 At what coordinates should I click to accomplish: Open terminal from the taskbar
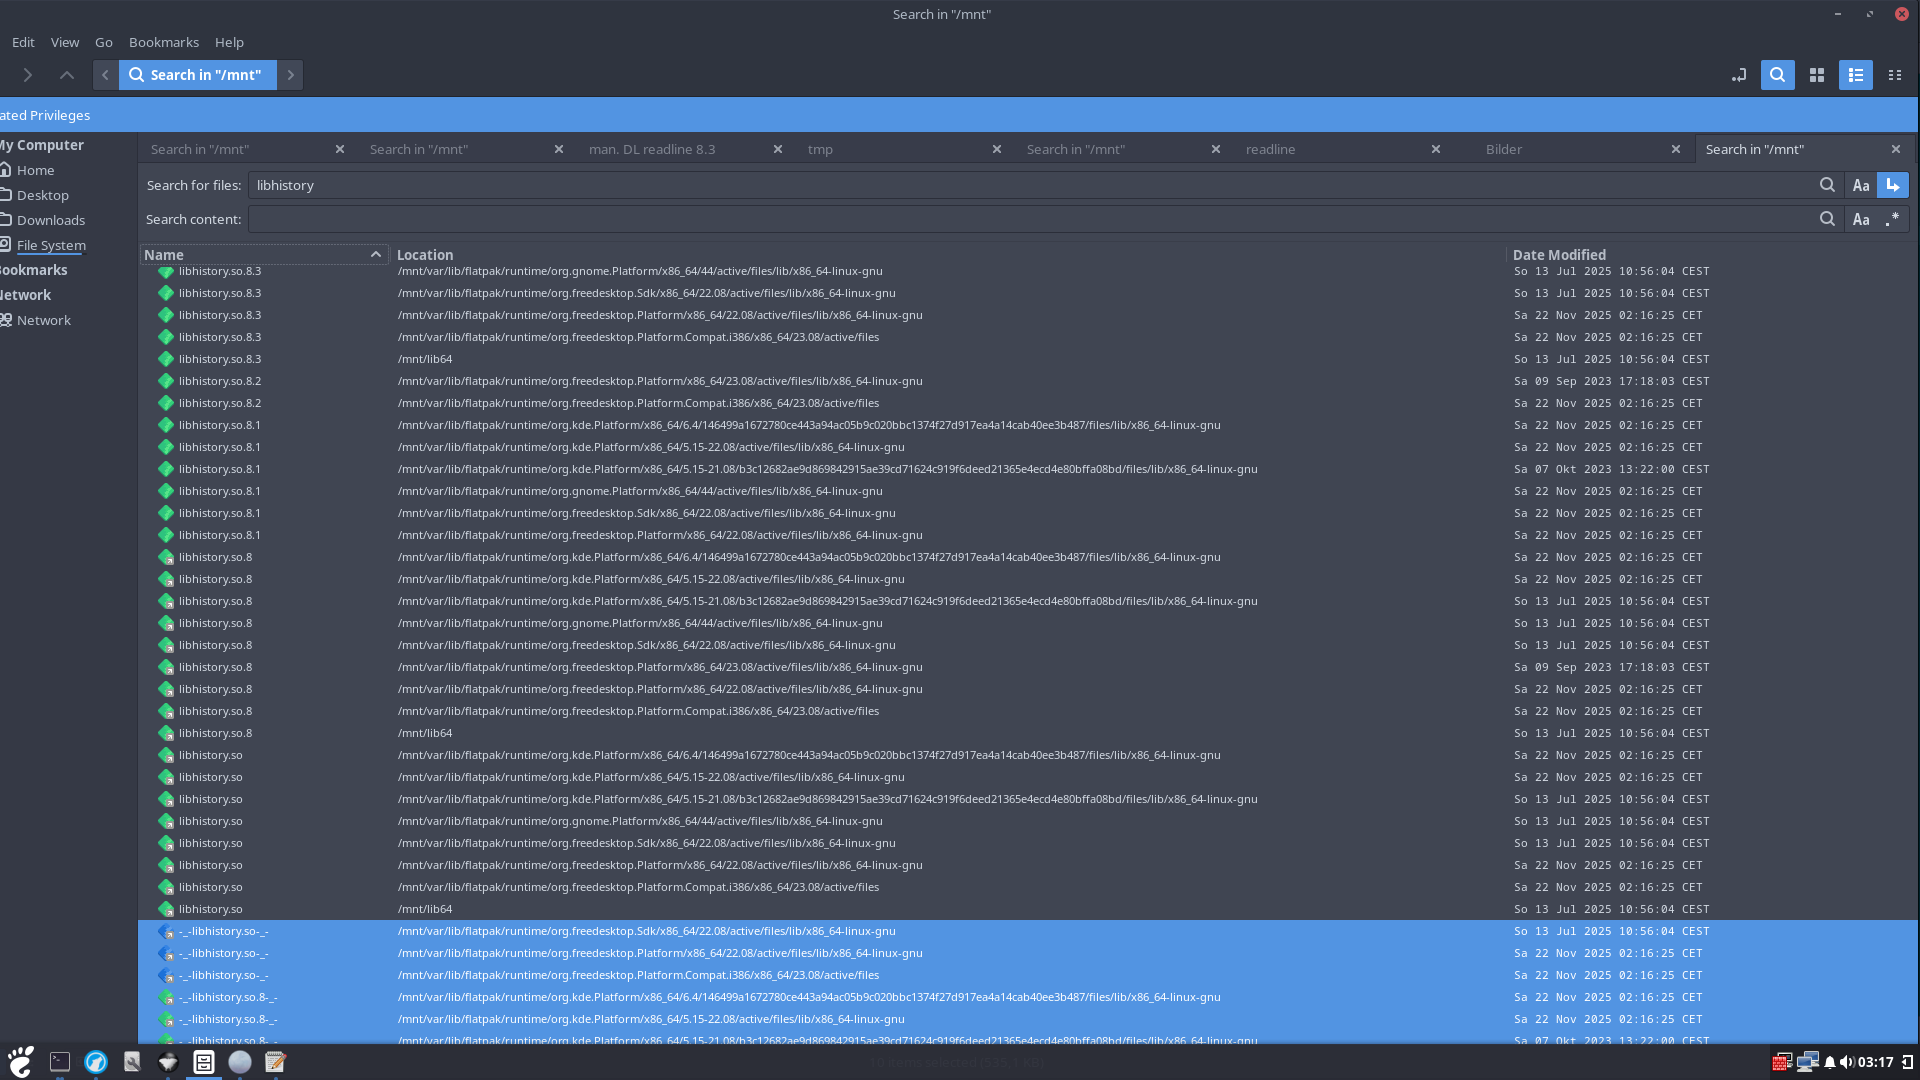60,1062
